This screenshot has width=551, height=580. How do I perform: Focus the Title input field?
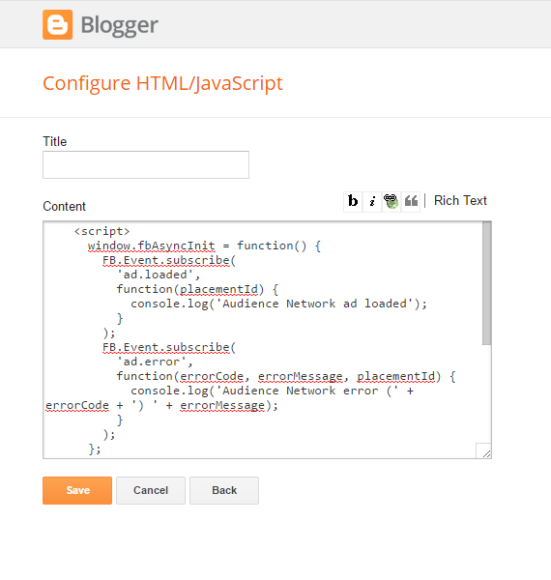pyautogui.click(x=146, y=165)
